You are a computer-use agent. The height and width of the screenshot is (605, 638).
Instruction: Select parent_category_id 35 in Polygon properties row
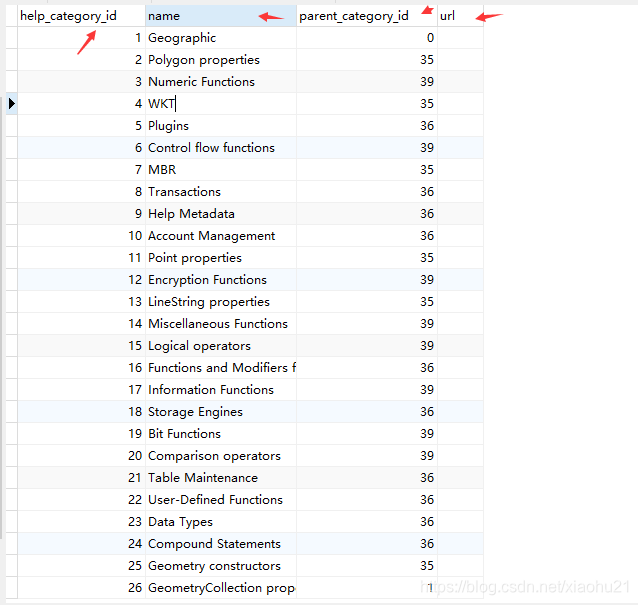coord(367,60)
